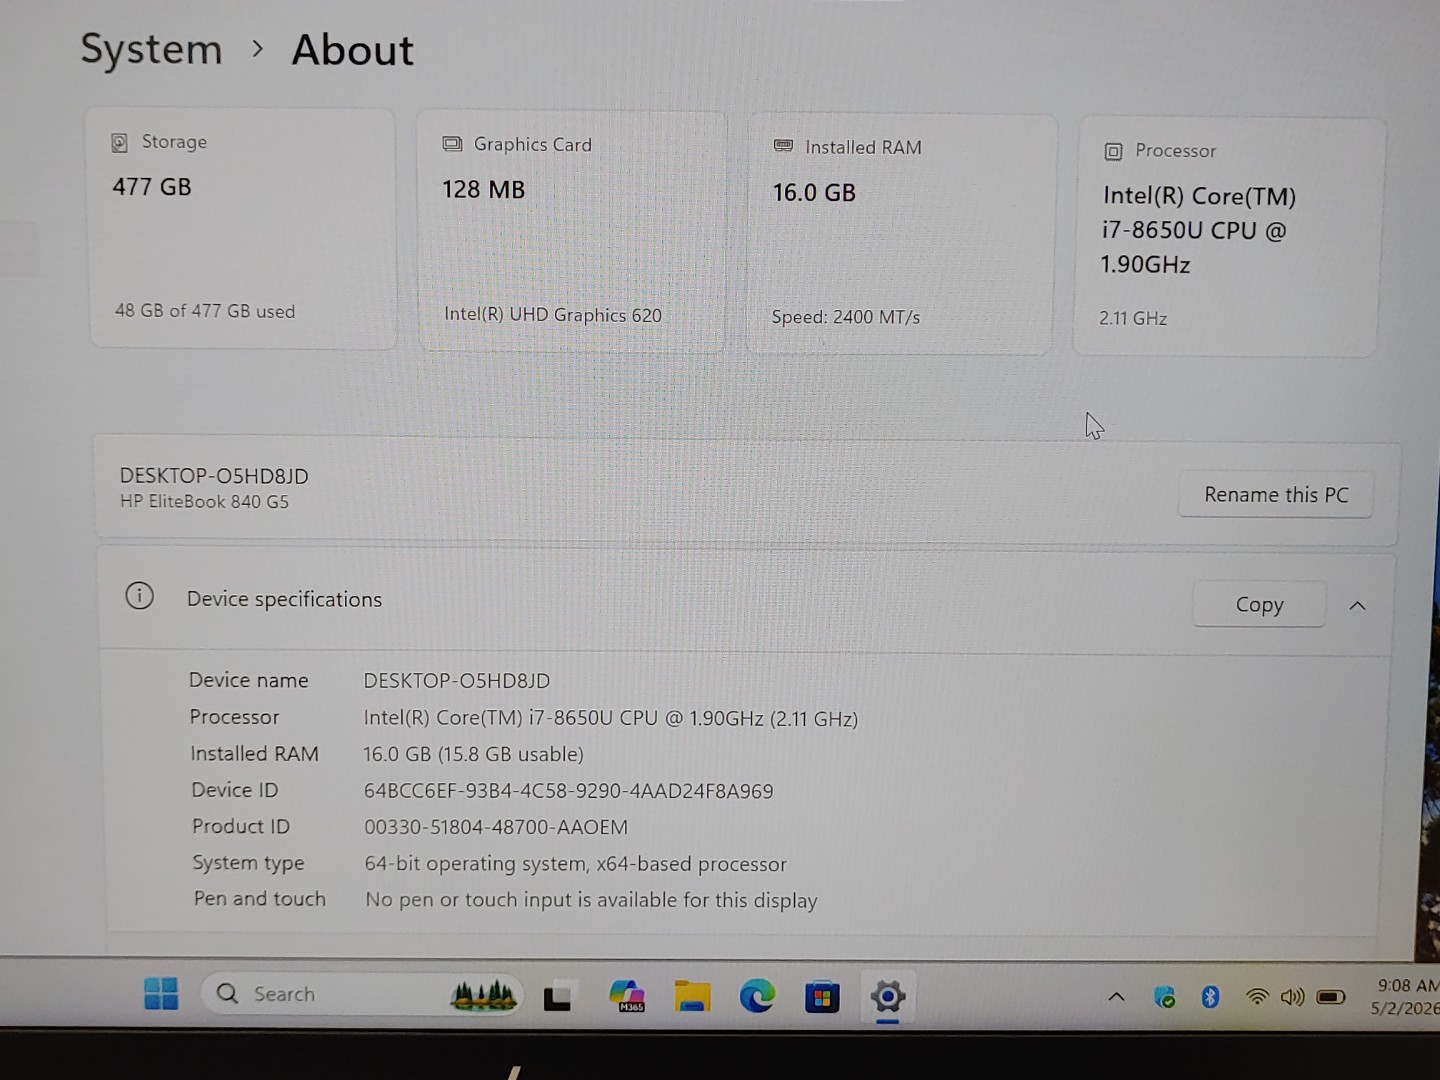Viewport: 1440px width, 1080px height.
Task: Open File Explorer from the taskbar
Action: pyautogui.click(x=692, y=996)
